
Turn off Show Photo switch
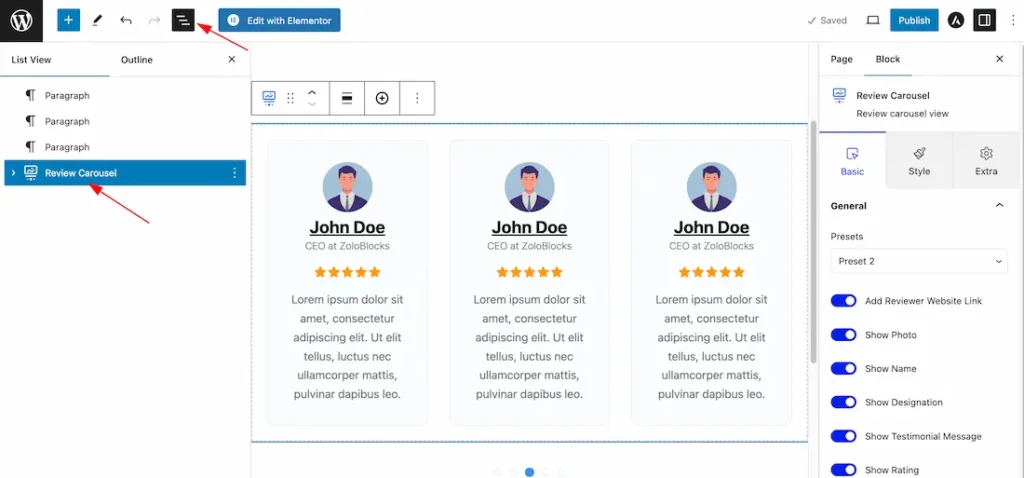point(843,335)
